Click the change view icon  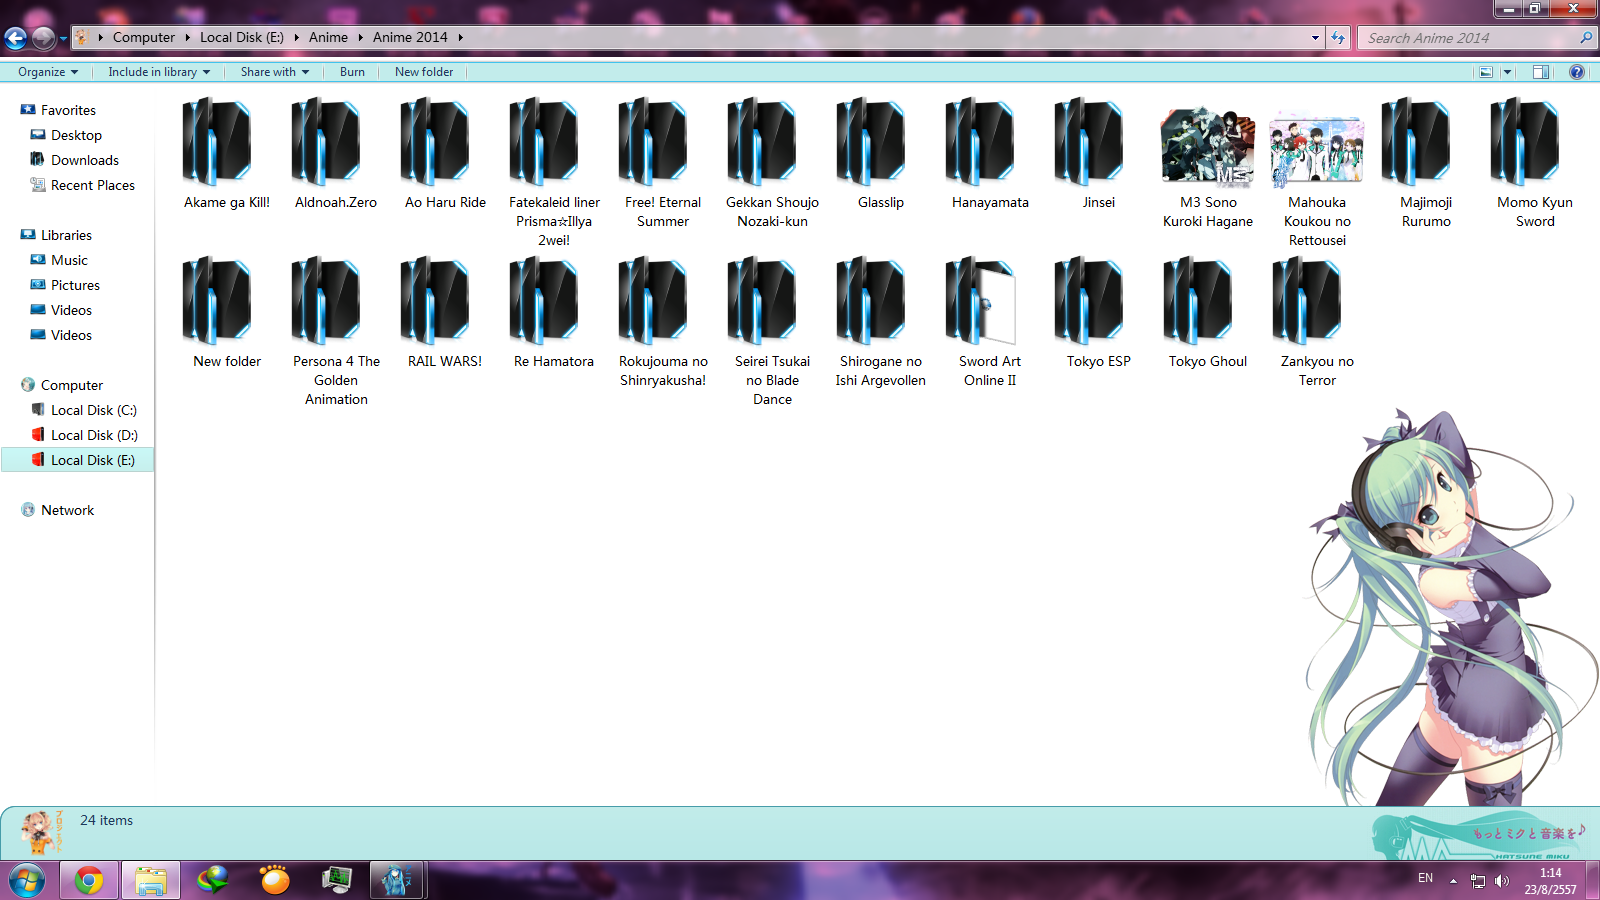pyautogui.click(x=1486, y=72)
